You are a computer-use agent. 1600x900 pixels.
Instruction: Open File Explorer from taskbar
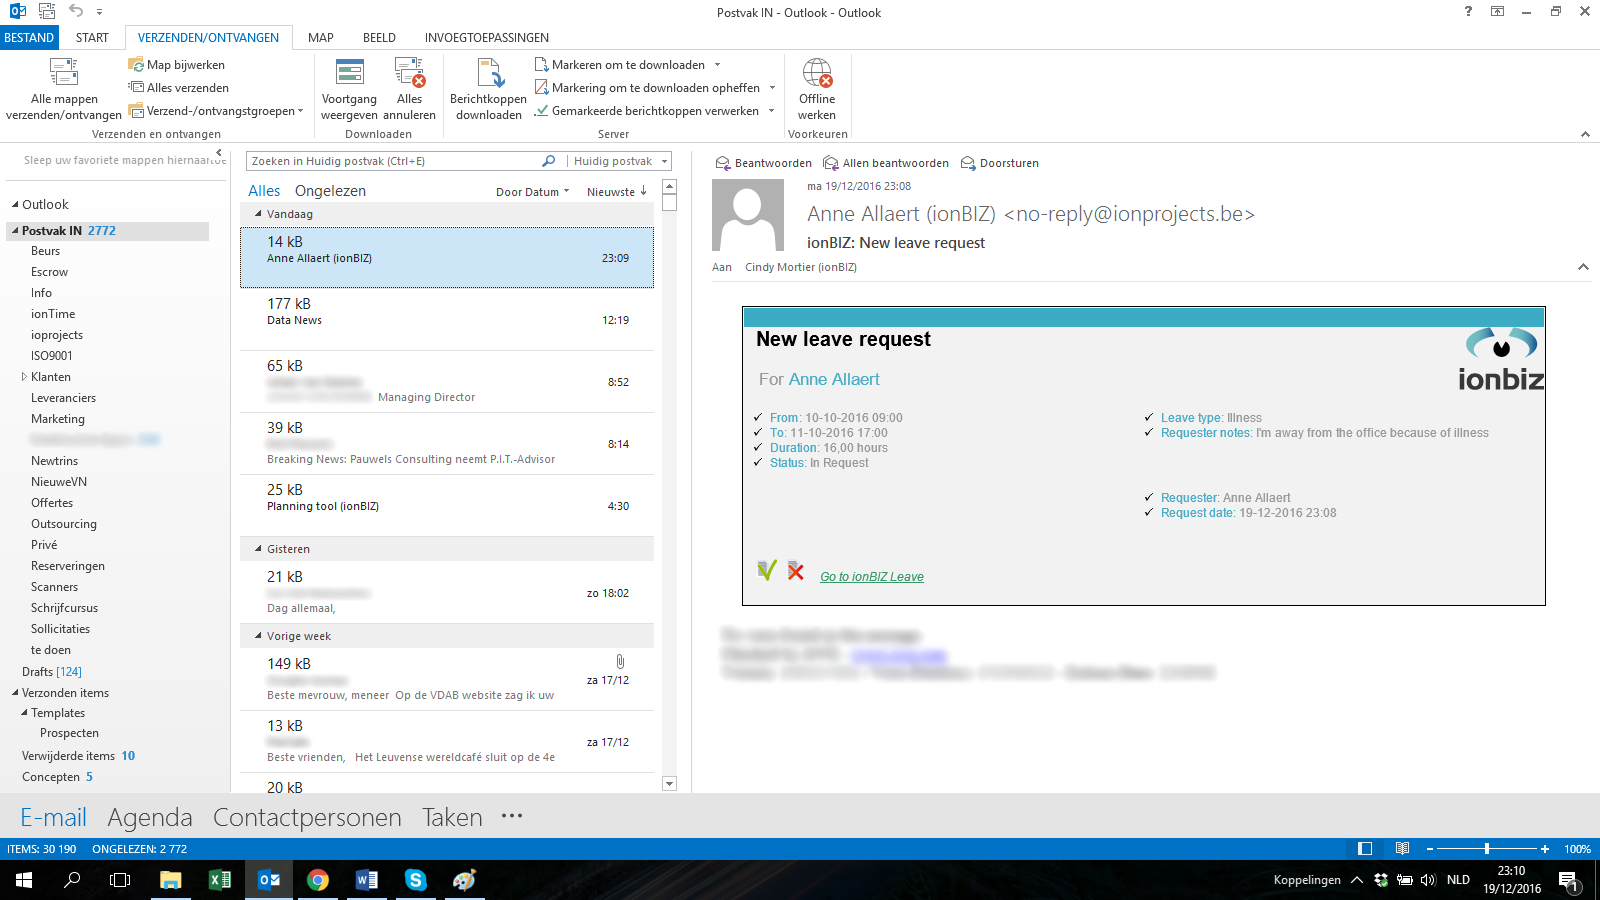[171, 880]
